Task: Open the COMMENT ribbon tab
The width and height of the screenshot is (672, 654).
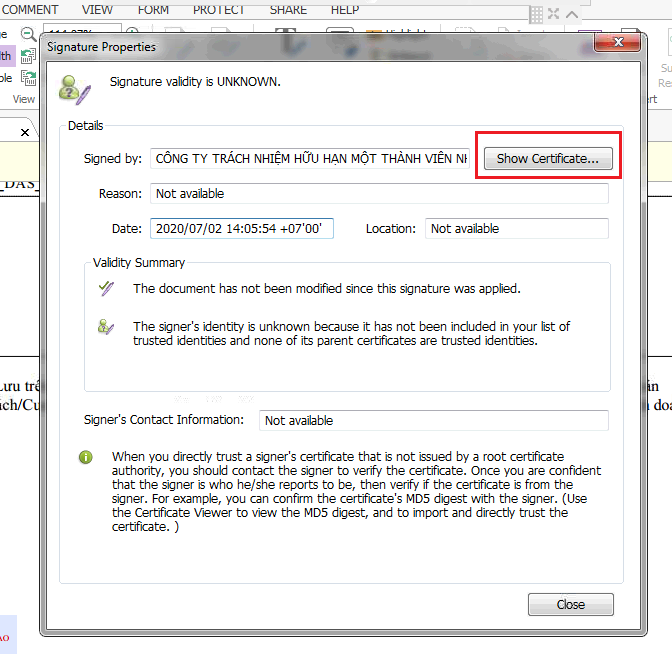Action: coord(29,9)
